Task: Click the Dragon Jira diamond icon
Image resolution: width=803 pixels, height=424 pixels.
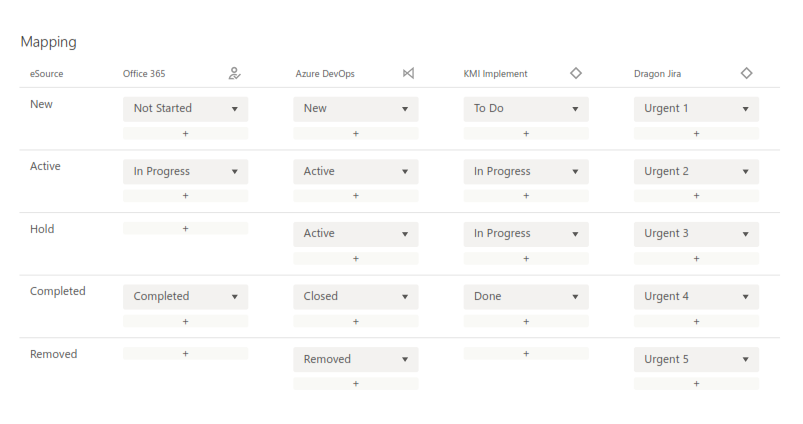Action: pyautogui.click(x=746, y=73)
